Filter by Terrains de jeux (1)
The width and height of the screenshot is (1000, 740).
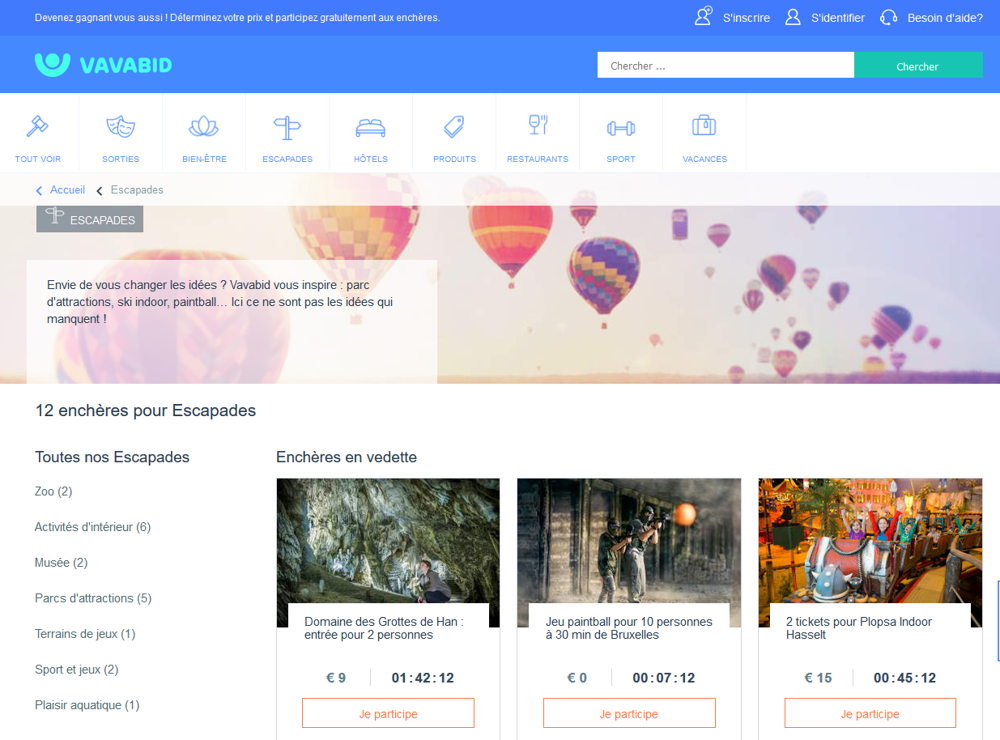pos(85,634)
